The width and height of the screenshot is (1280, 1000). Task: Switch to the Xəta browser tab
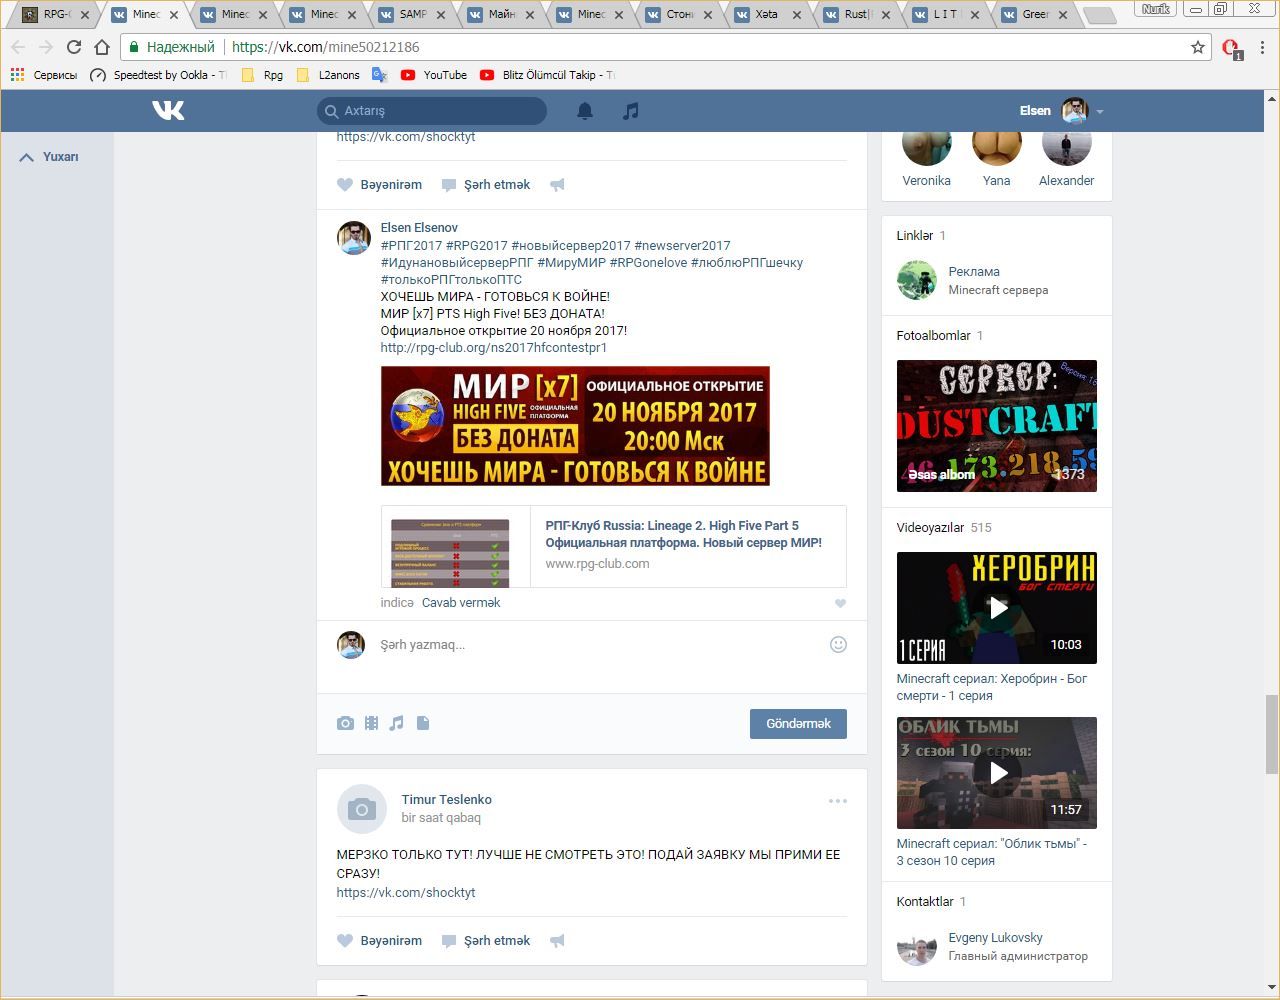767,14
